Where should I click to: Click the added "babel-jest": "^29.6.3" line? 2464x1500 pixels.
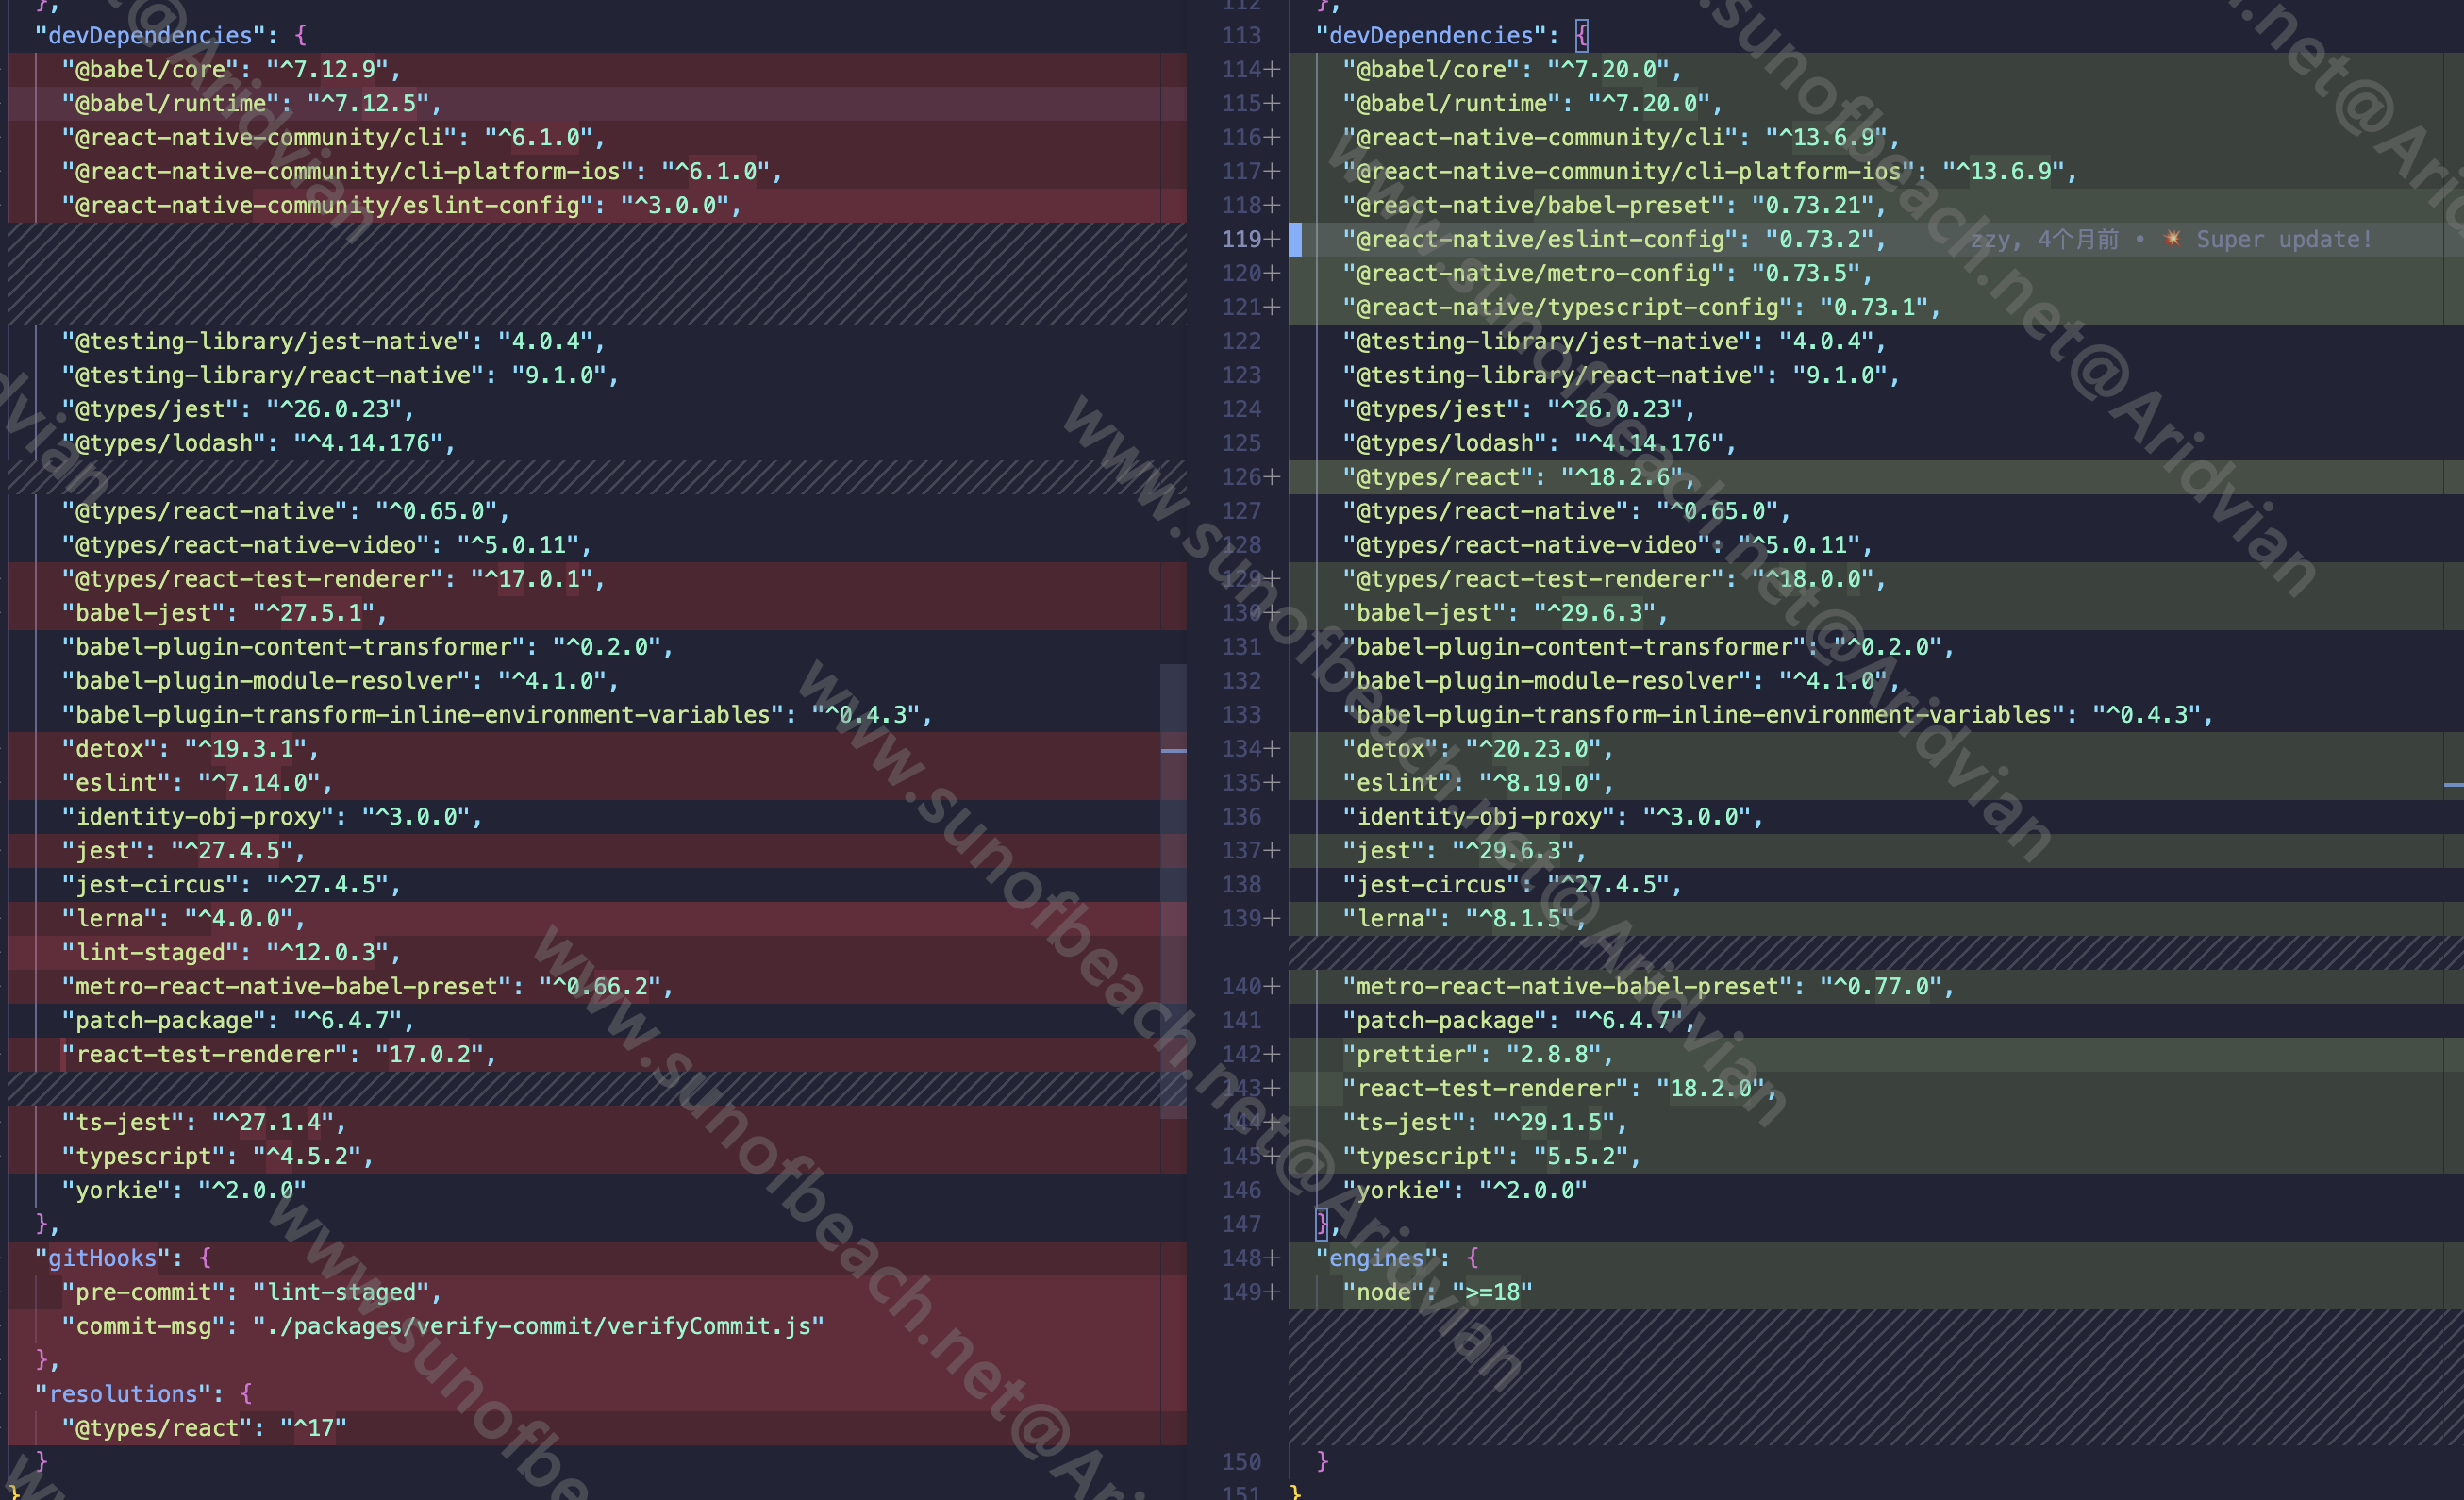pos(1876,613)
